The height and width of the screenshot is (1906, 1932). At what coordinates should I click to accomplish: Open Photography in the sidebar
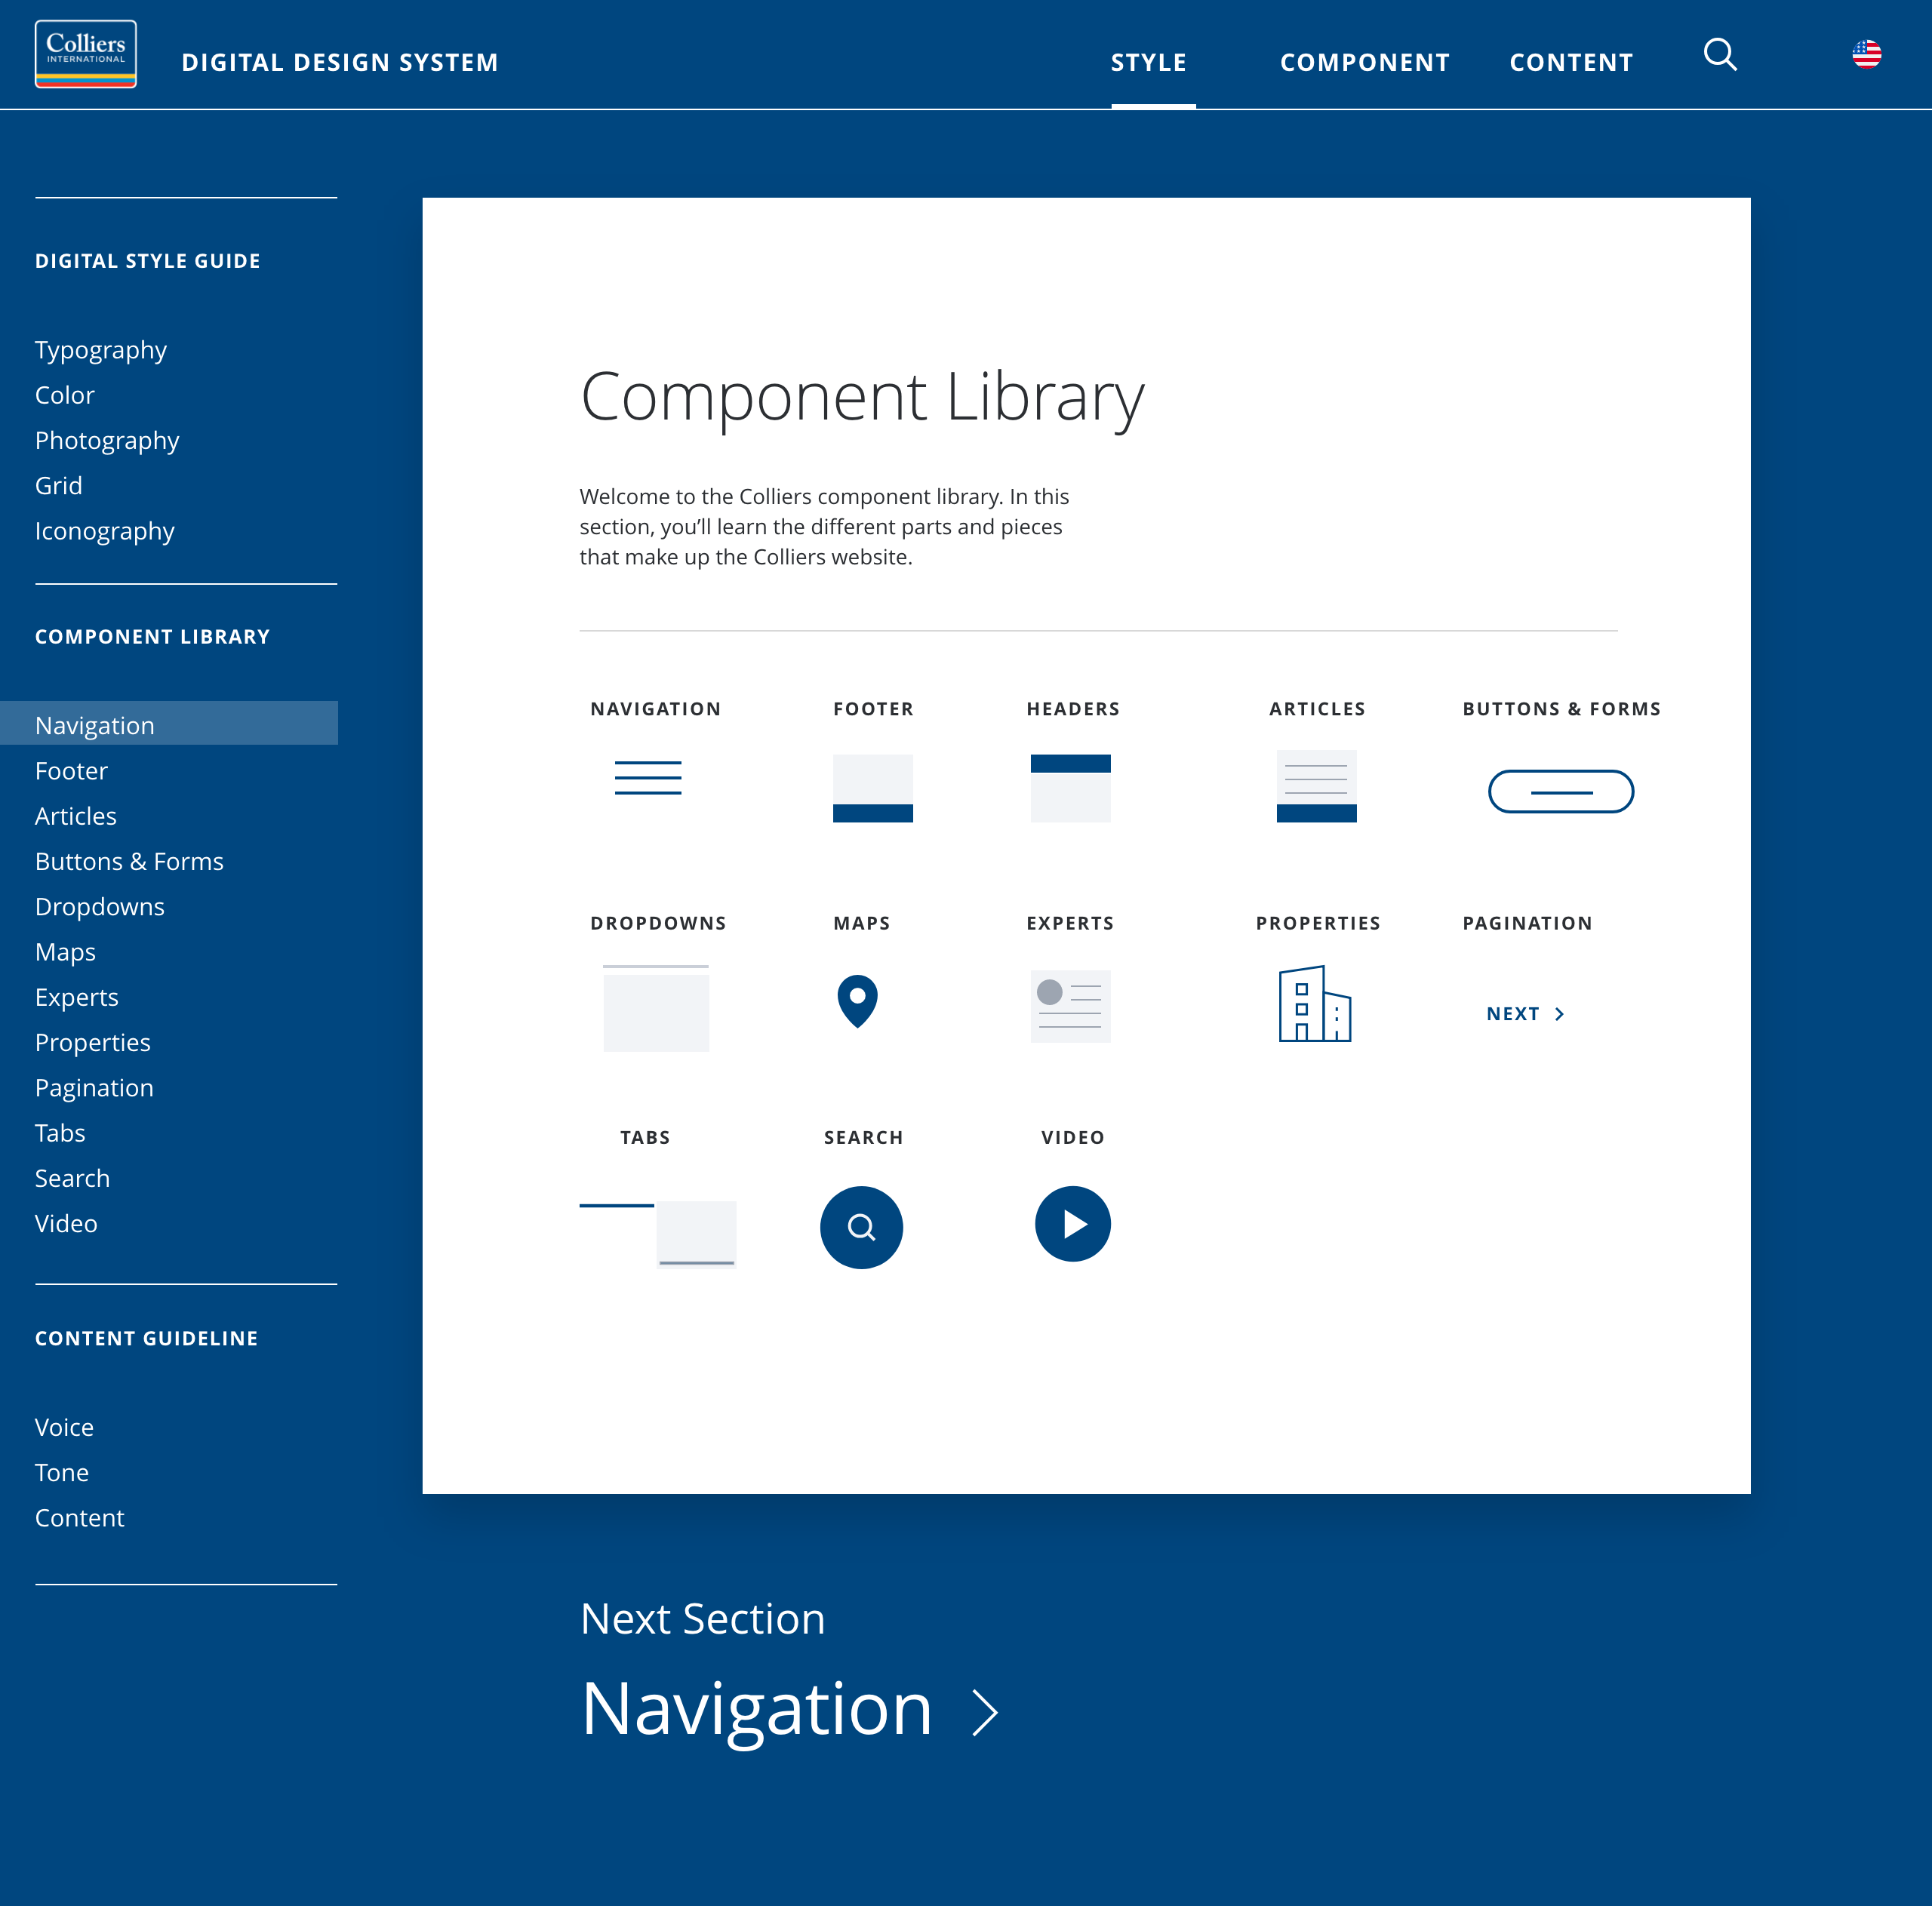coord(107,441)
